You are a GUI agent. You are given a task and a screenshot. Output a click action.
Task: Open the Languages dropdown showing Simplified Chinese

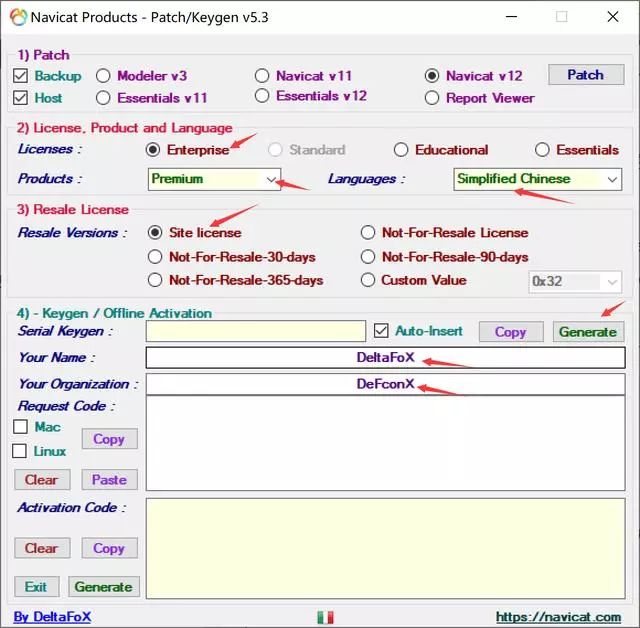point(538,179)
